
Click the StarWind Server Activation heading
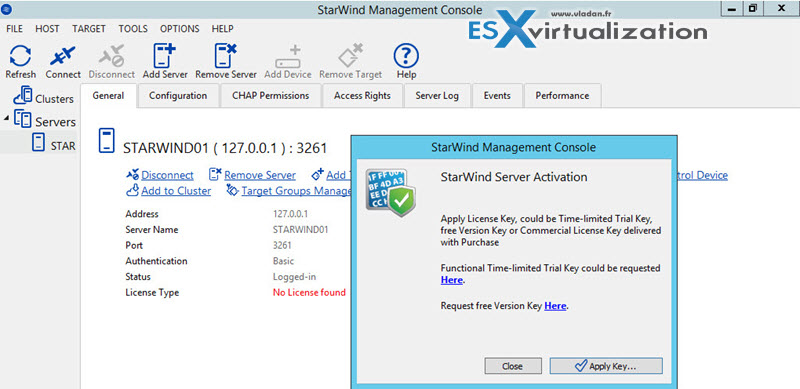(x=514, y=177)
